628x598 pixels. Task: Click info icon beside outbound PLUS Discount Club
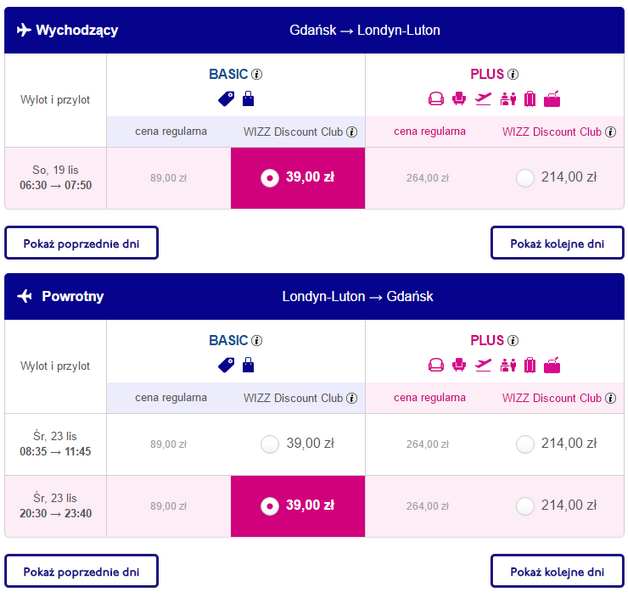coord(610,132)
